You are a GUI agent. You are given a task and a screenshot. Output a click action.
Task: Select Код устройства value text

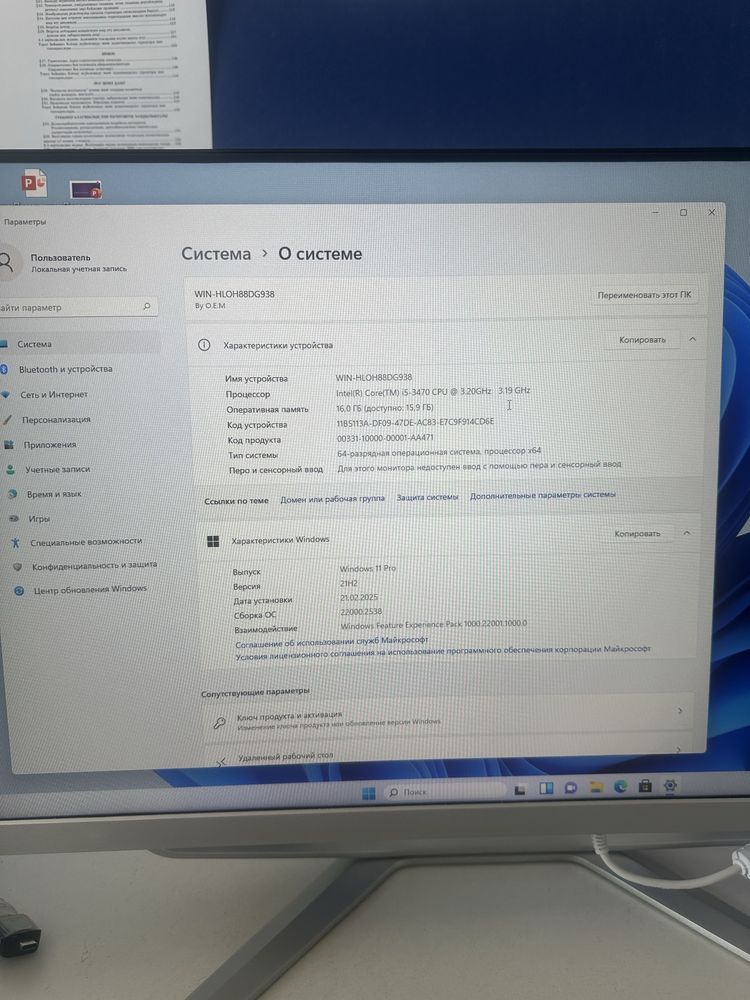tap(415, 422)
